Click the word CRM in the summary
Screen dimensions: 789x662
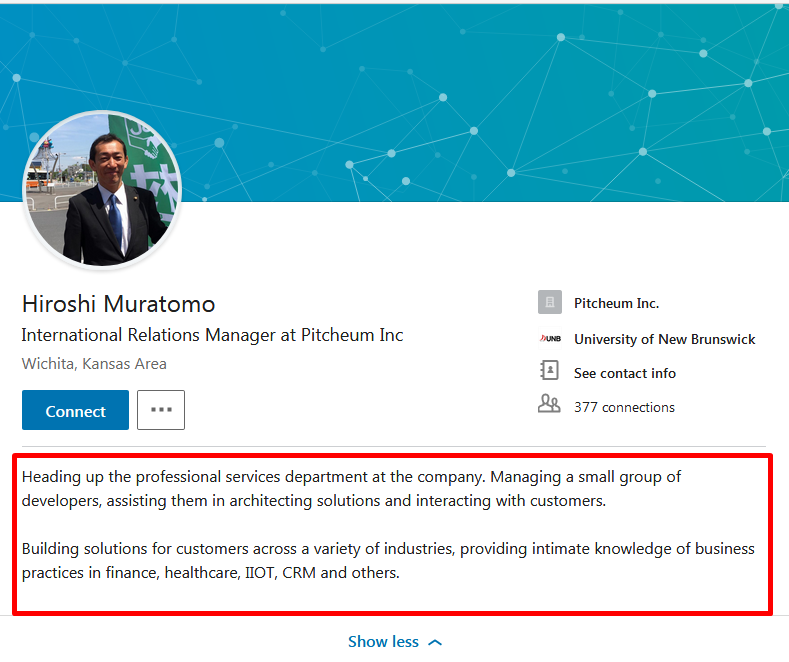coord(299,573)
